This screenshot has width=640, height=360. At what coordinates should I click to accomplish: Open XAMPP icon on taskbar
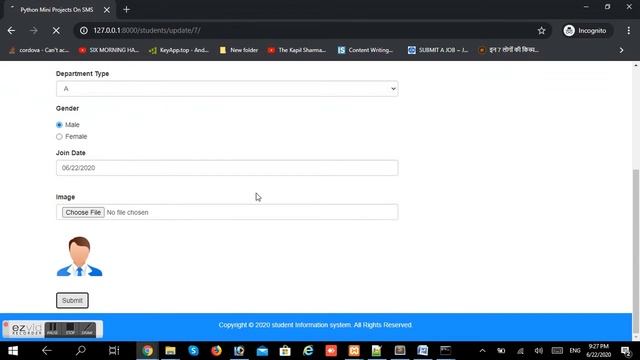coord(354,351)
